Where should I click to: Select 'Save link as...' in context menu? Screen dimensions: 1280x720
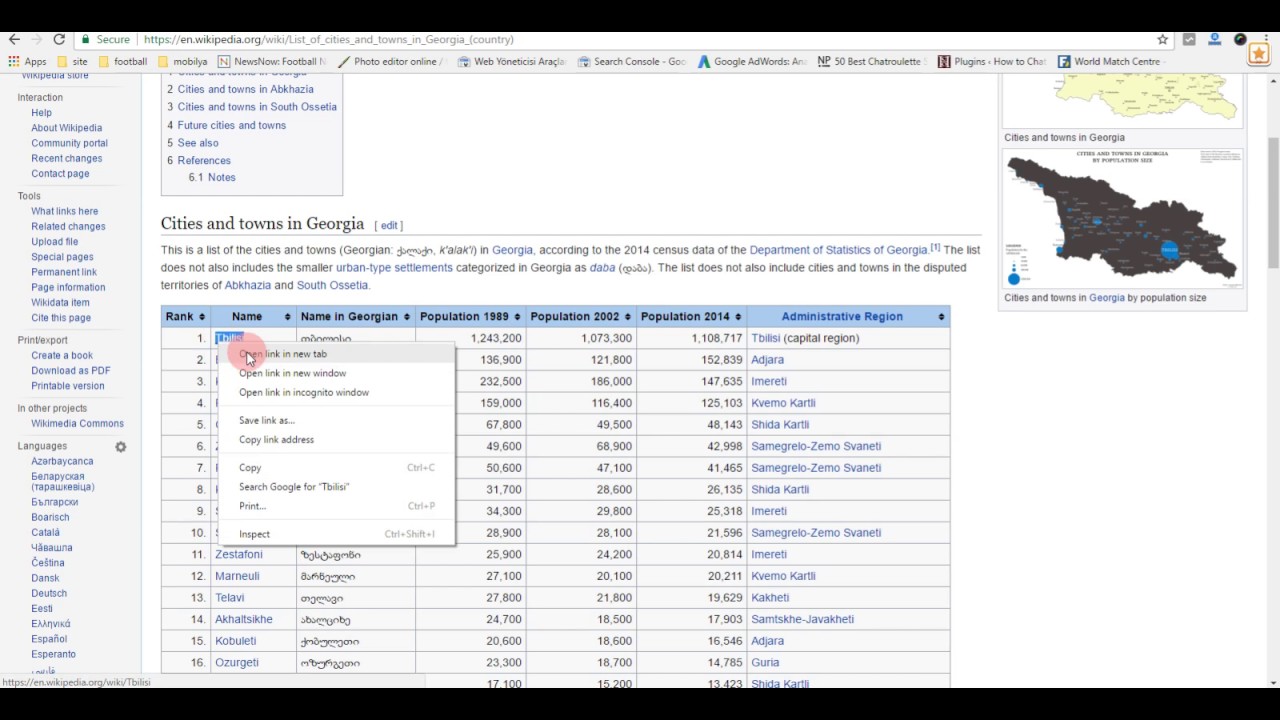click(x=336, y=420)
